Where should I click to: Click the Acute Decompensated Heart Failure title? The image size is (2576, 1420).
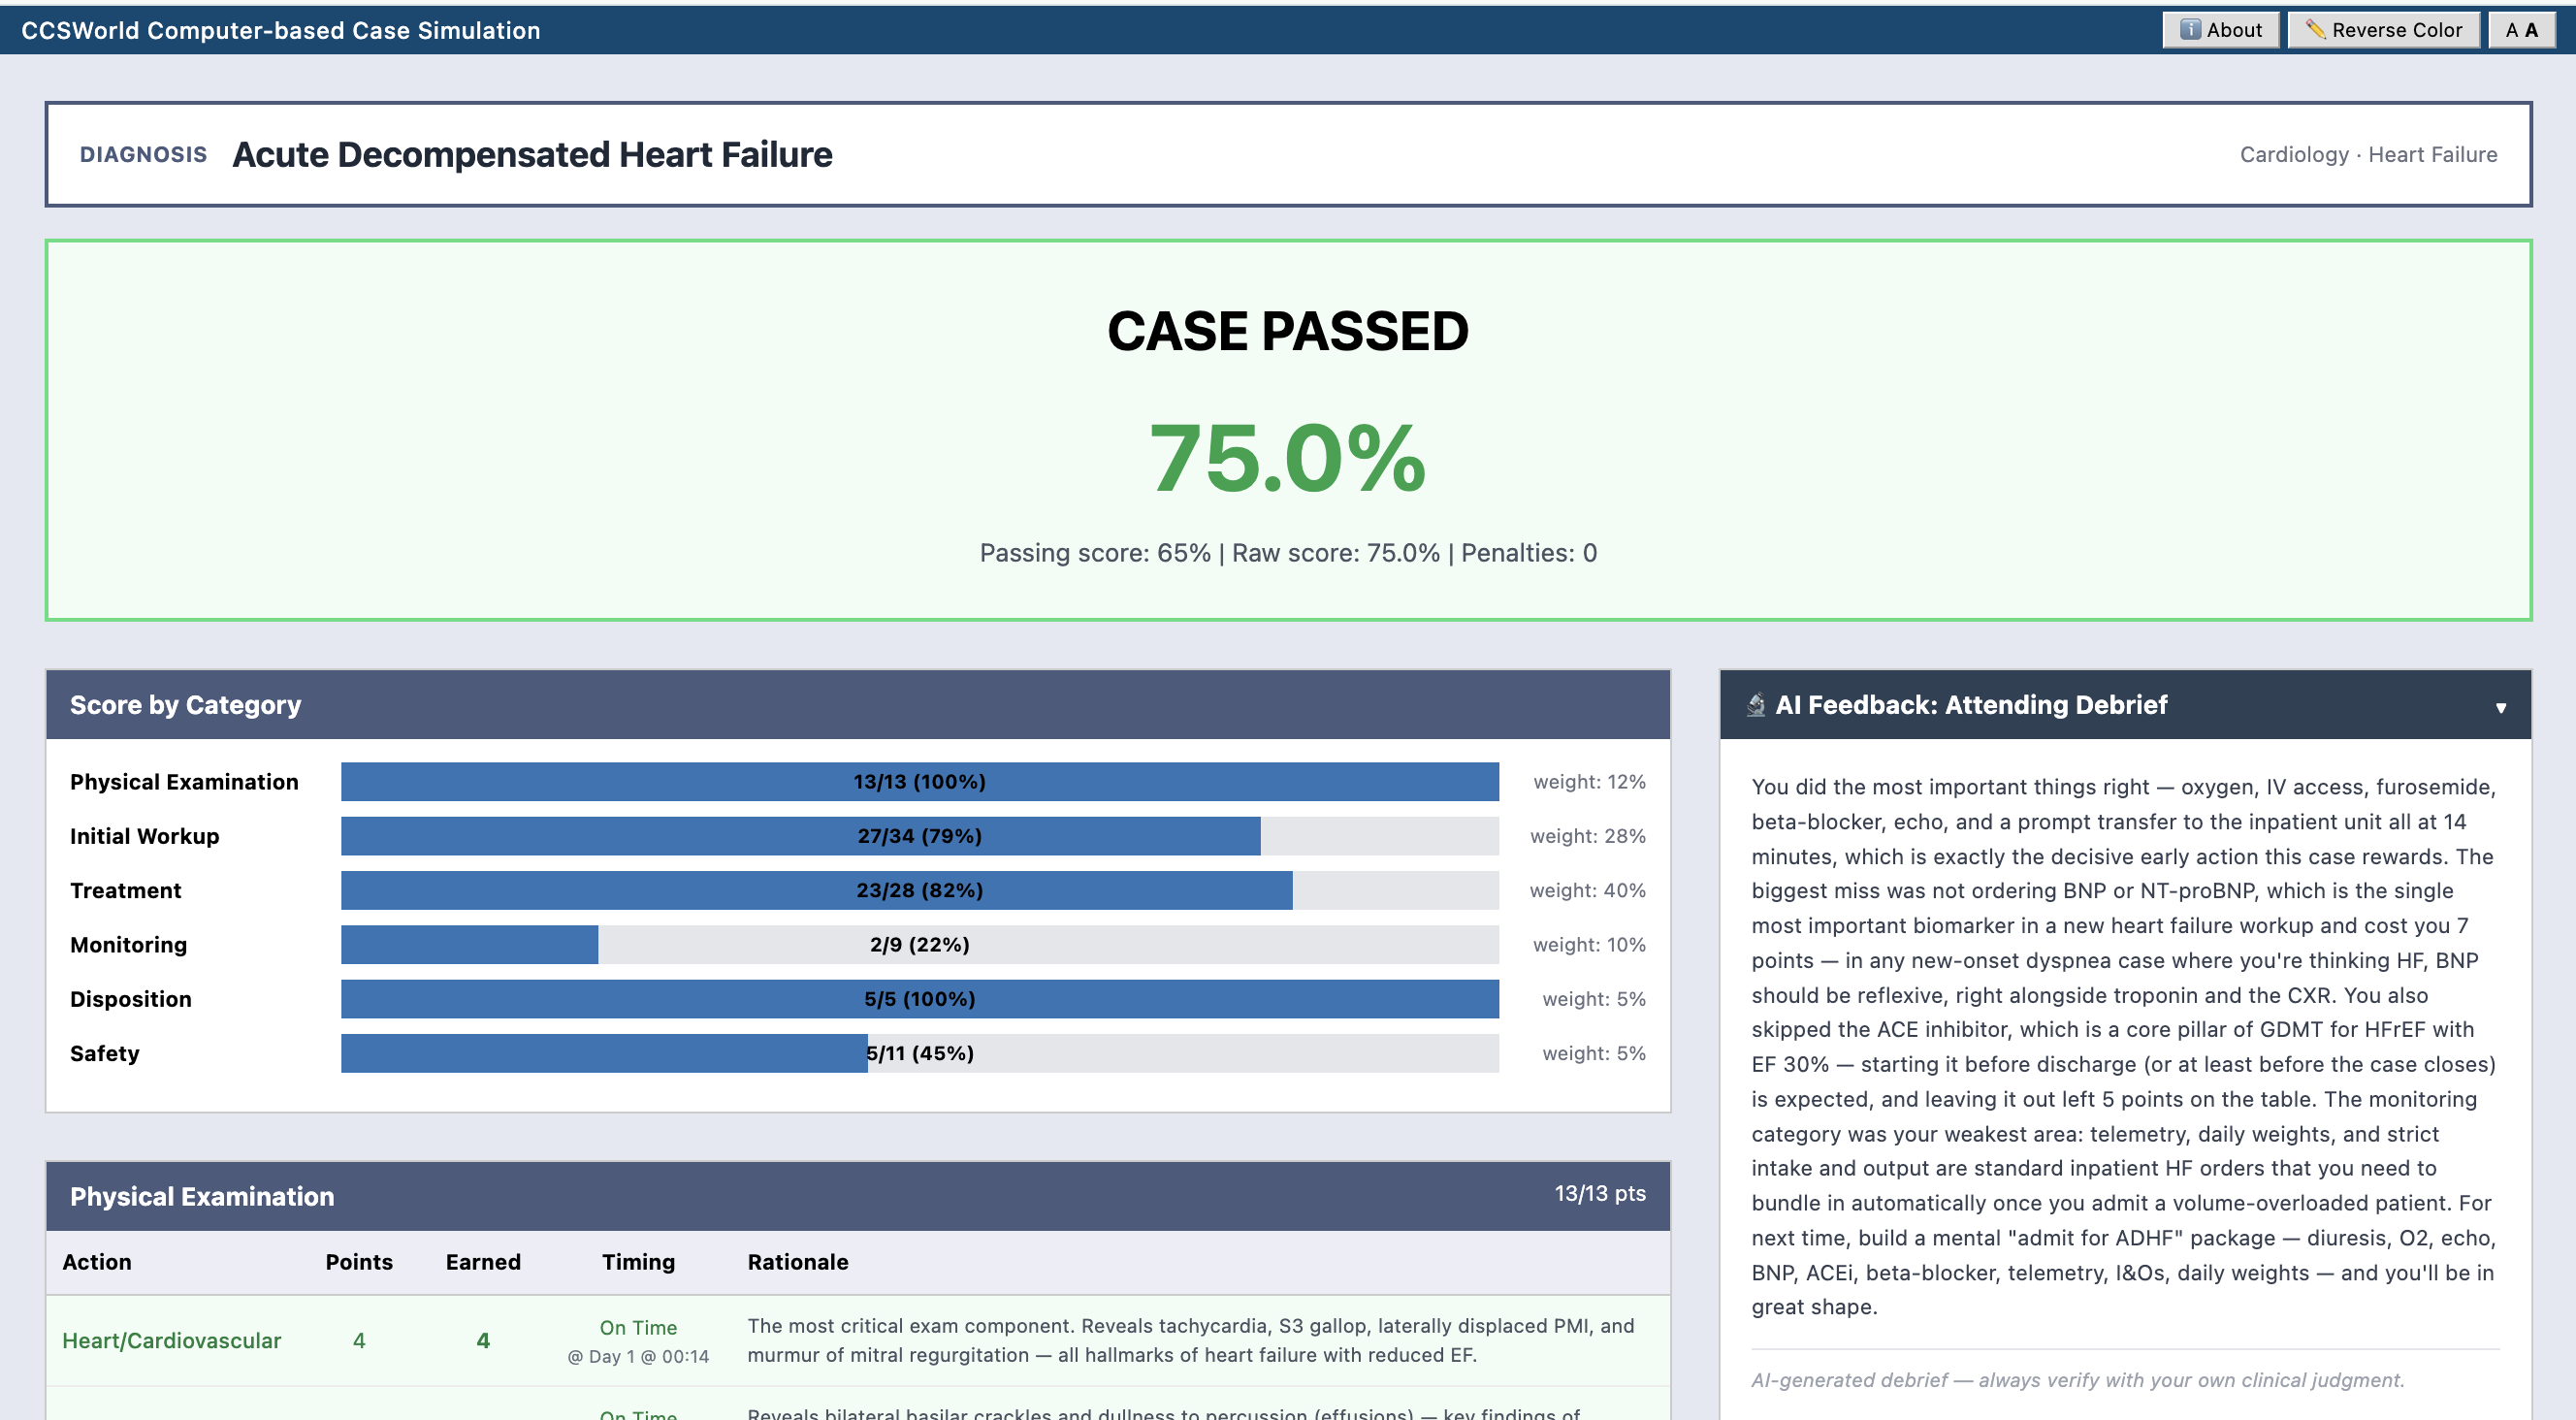(x=532, y=155)
